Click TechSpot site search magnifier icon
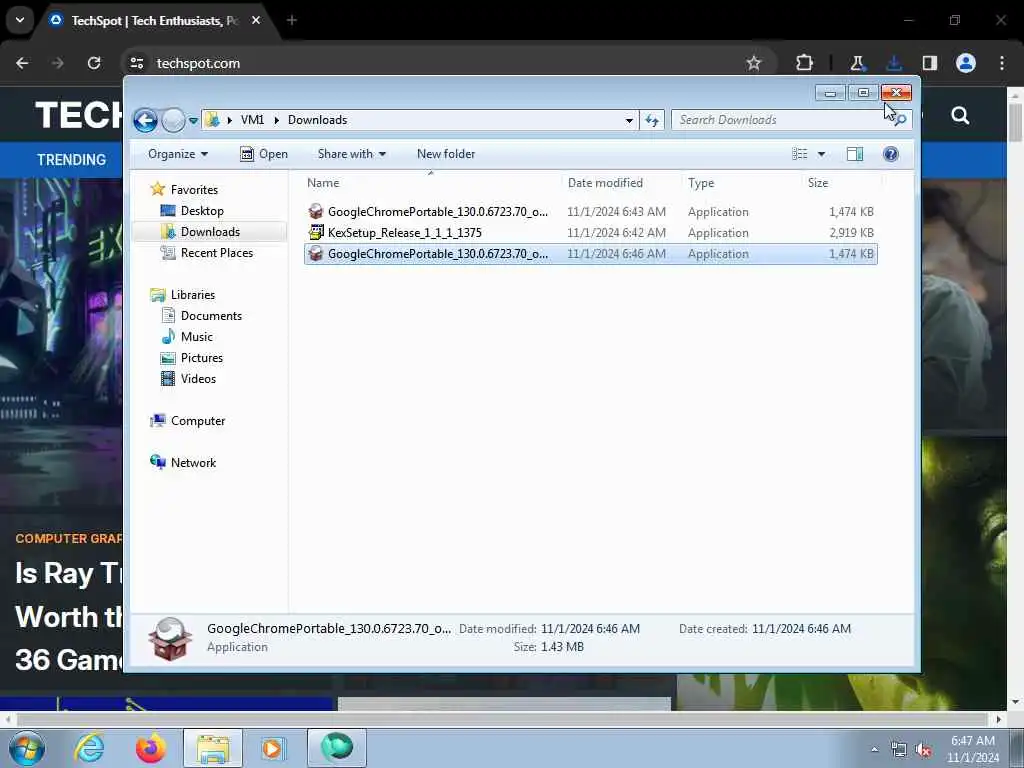Viewport: 1024px width, 768px height. click(x=960, y=116)
